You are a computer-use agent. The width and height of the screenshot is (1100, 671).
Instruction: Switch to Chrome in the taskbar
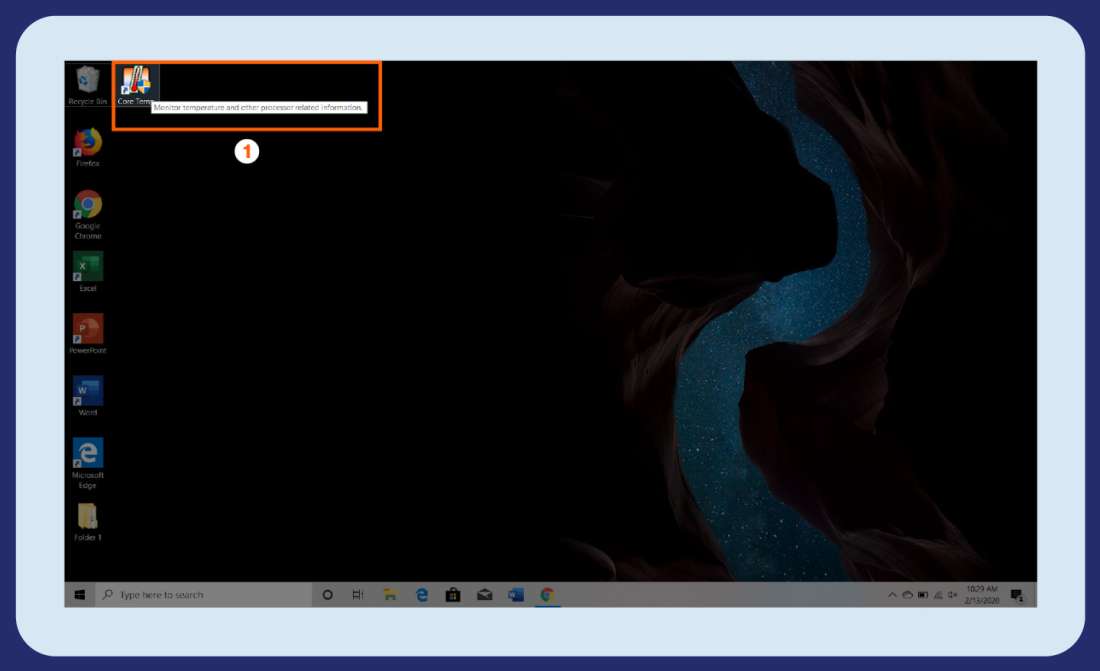coord(547,595)
